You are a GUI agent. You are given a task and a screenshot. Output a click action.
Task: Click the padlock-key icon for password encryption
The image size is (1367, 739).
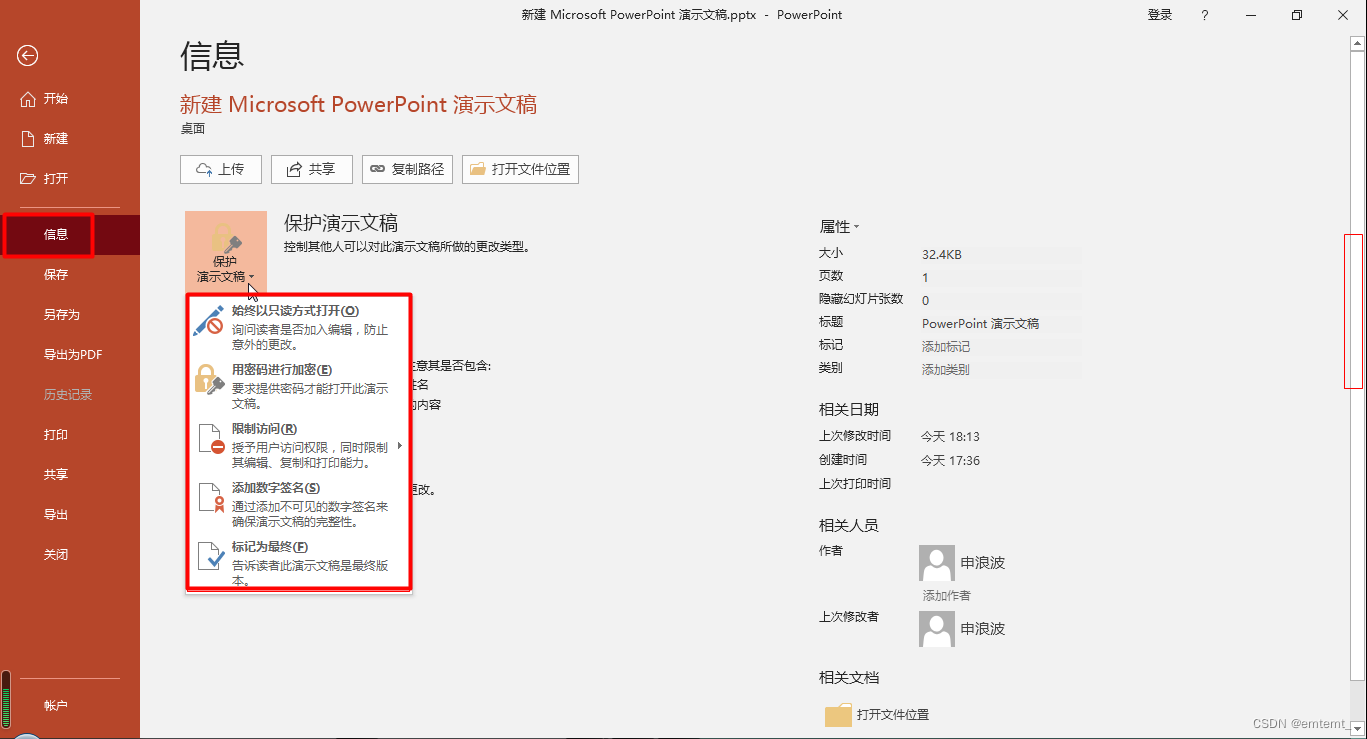(x=208, y=380)
